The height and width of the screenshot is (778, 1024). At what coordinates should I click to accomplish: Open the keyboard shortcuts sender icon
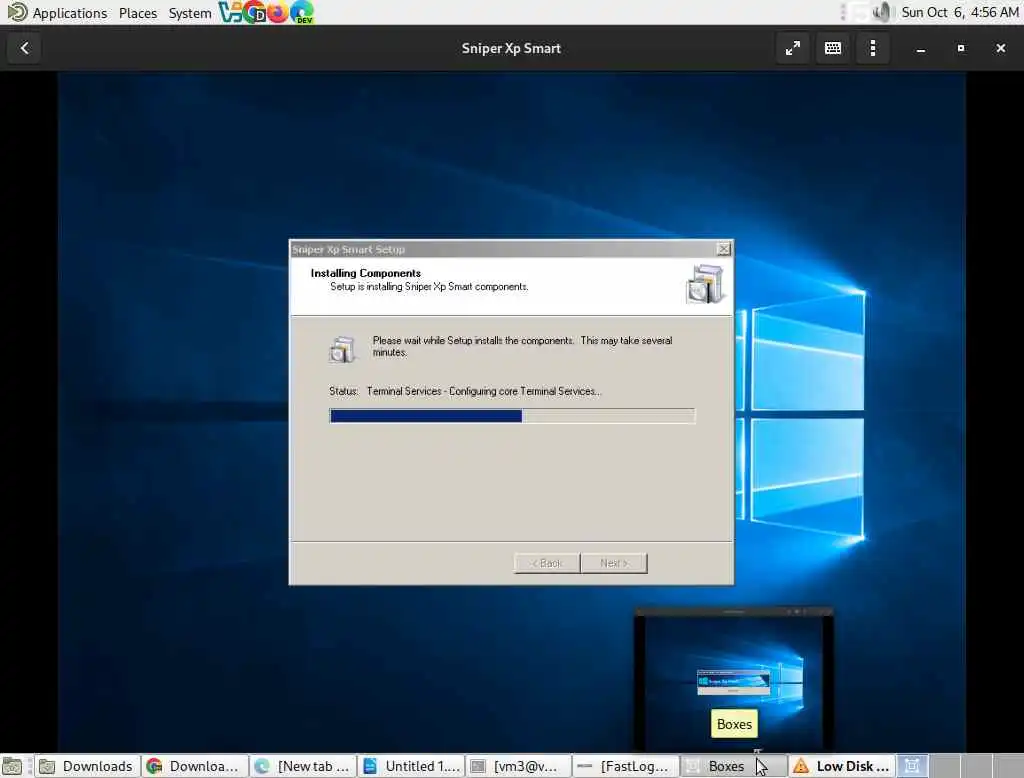coord(833,48)
